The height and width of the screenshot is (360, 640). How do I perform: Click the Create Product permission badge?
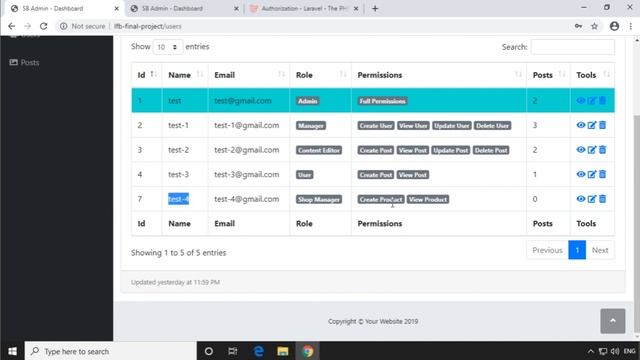381,199
